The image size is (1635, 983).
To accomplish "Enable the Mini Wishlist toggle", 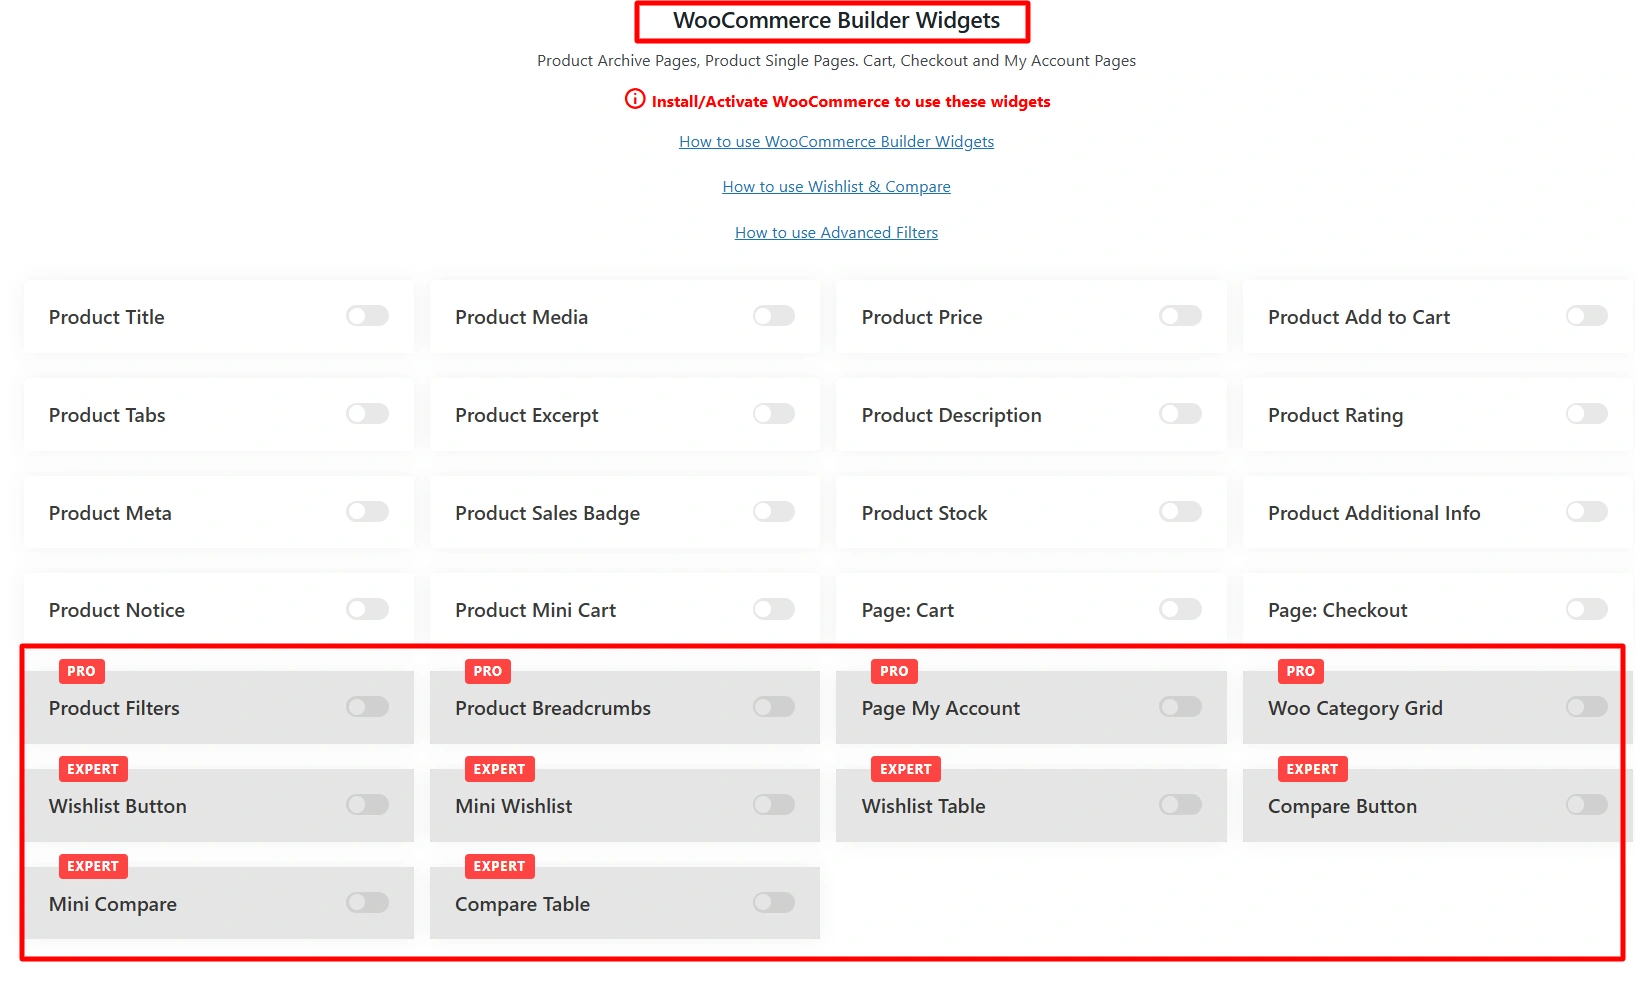I will tap(774, 805).
